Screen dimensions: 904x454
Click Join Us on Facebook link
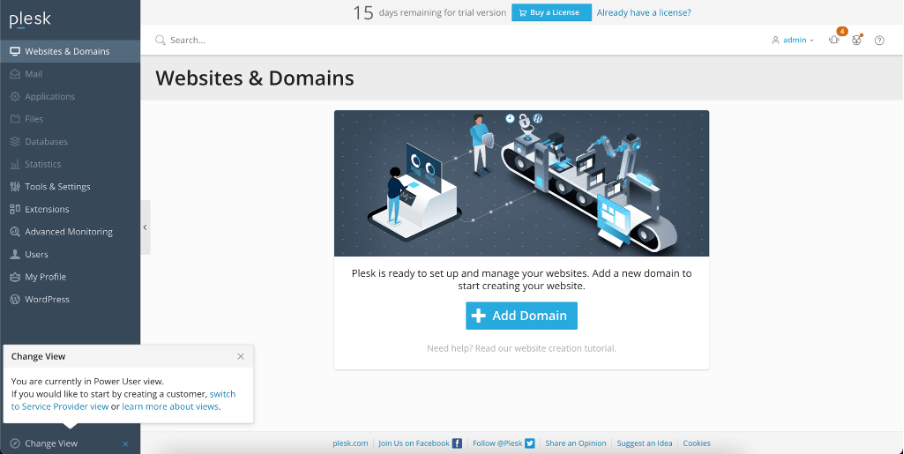(x=413, y=443)
